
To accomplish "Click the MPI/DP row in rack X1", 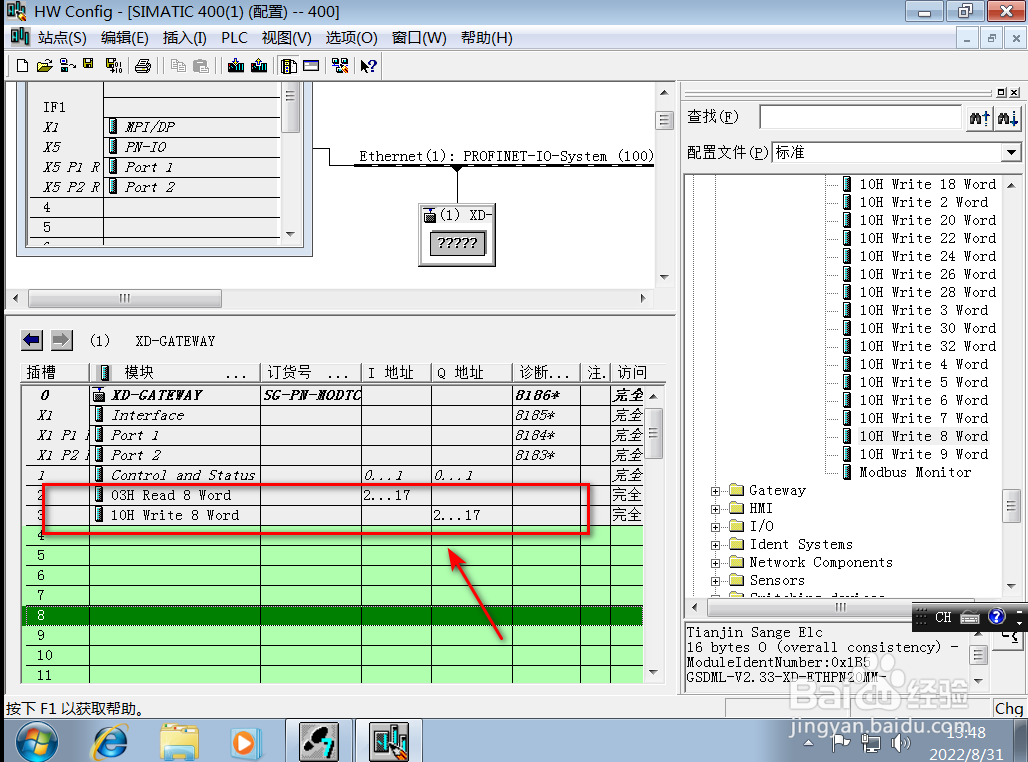I will (x=154, y=127).
